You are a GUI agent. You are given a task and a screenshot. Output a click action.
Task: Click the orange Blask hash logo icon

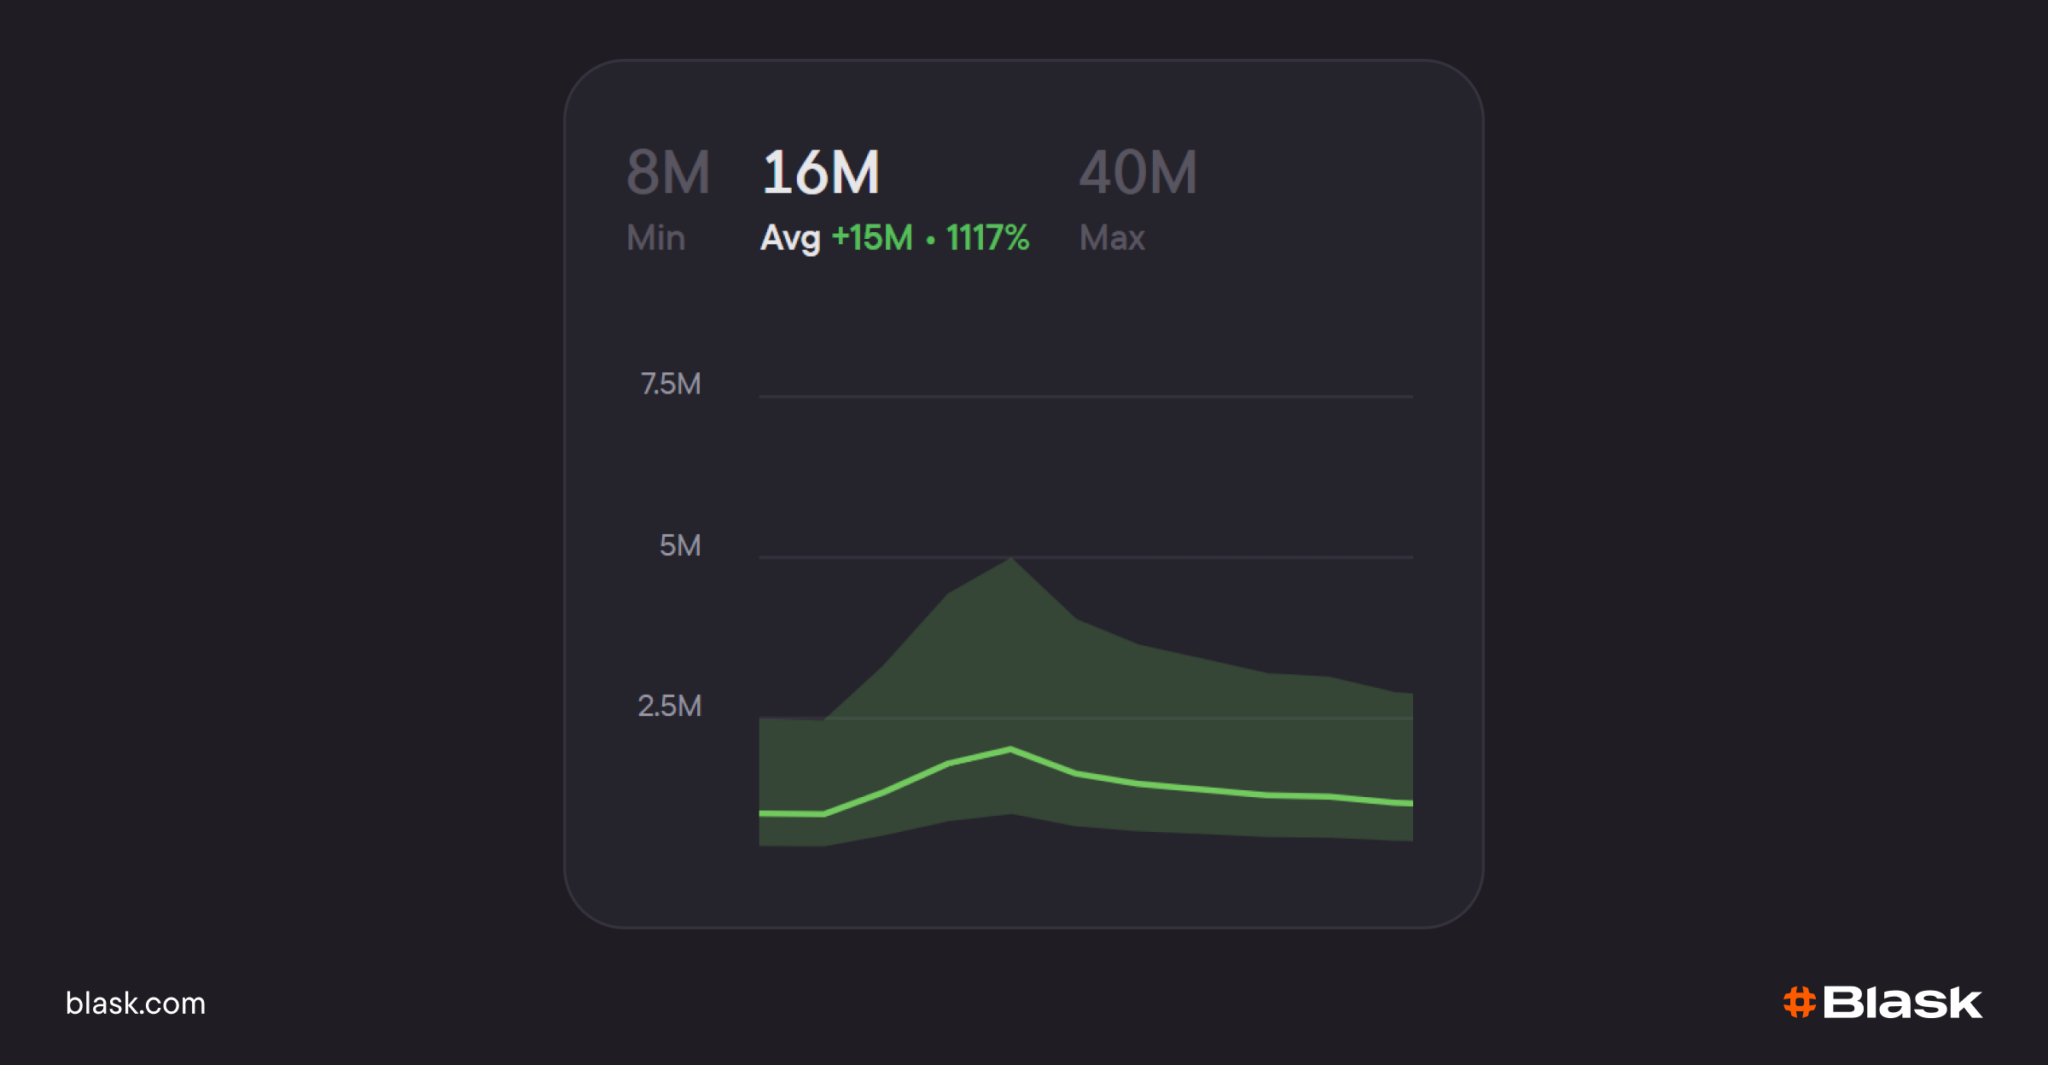click(x=1799, y=1002)
